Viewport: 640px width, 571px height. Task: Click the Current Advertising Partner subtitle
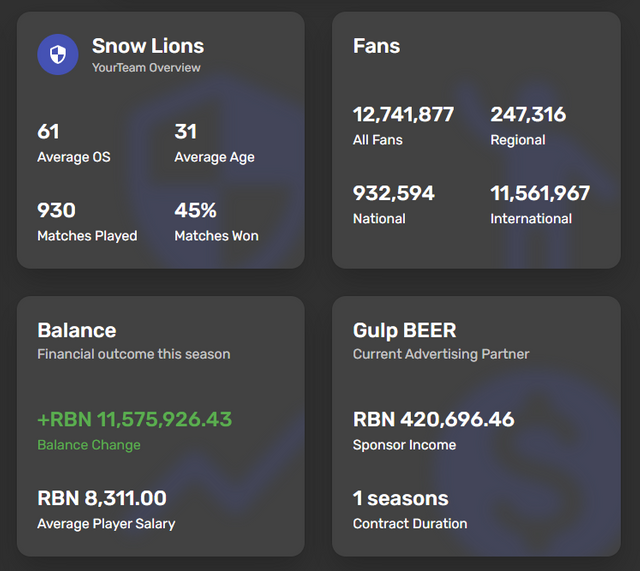coord(441,354)
